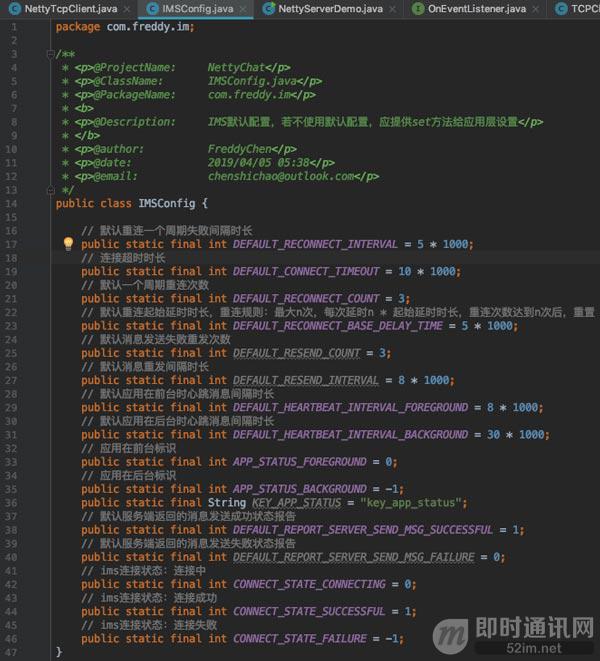Click the package name com.freddy.im
The image size is (600, 661).
148,27
